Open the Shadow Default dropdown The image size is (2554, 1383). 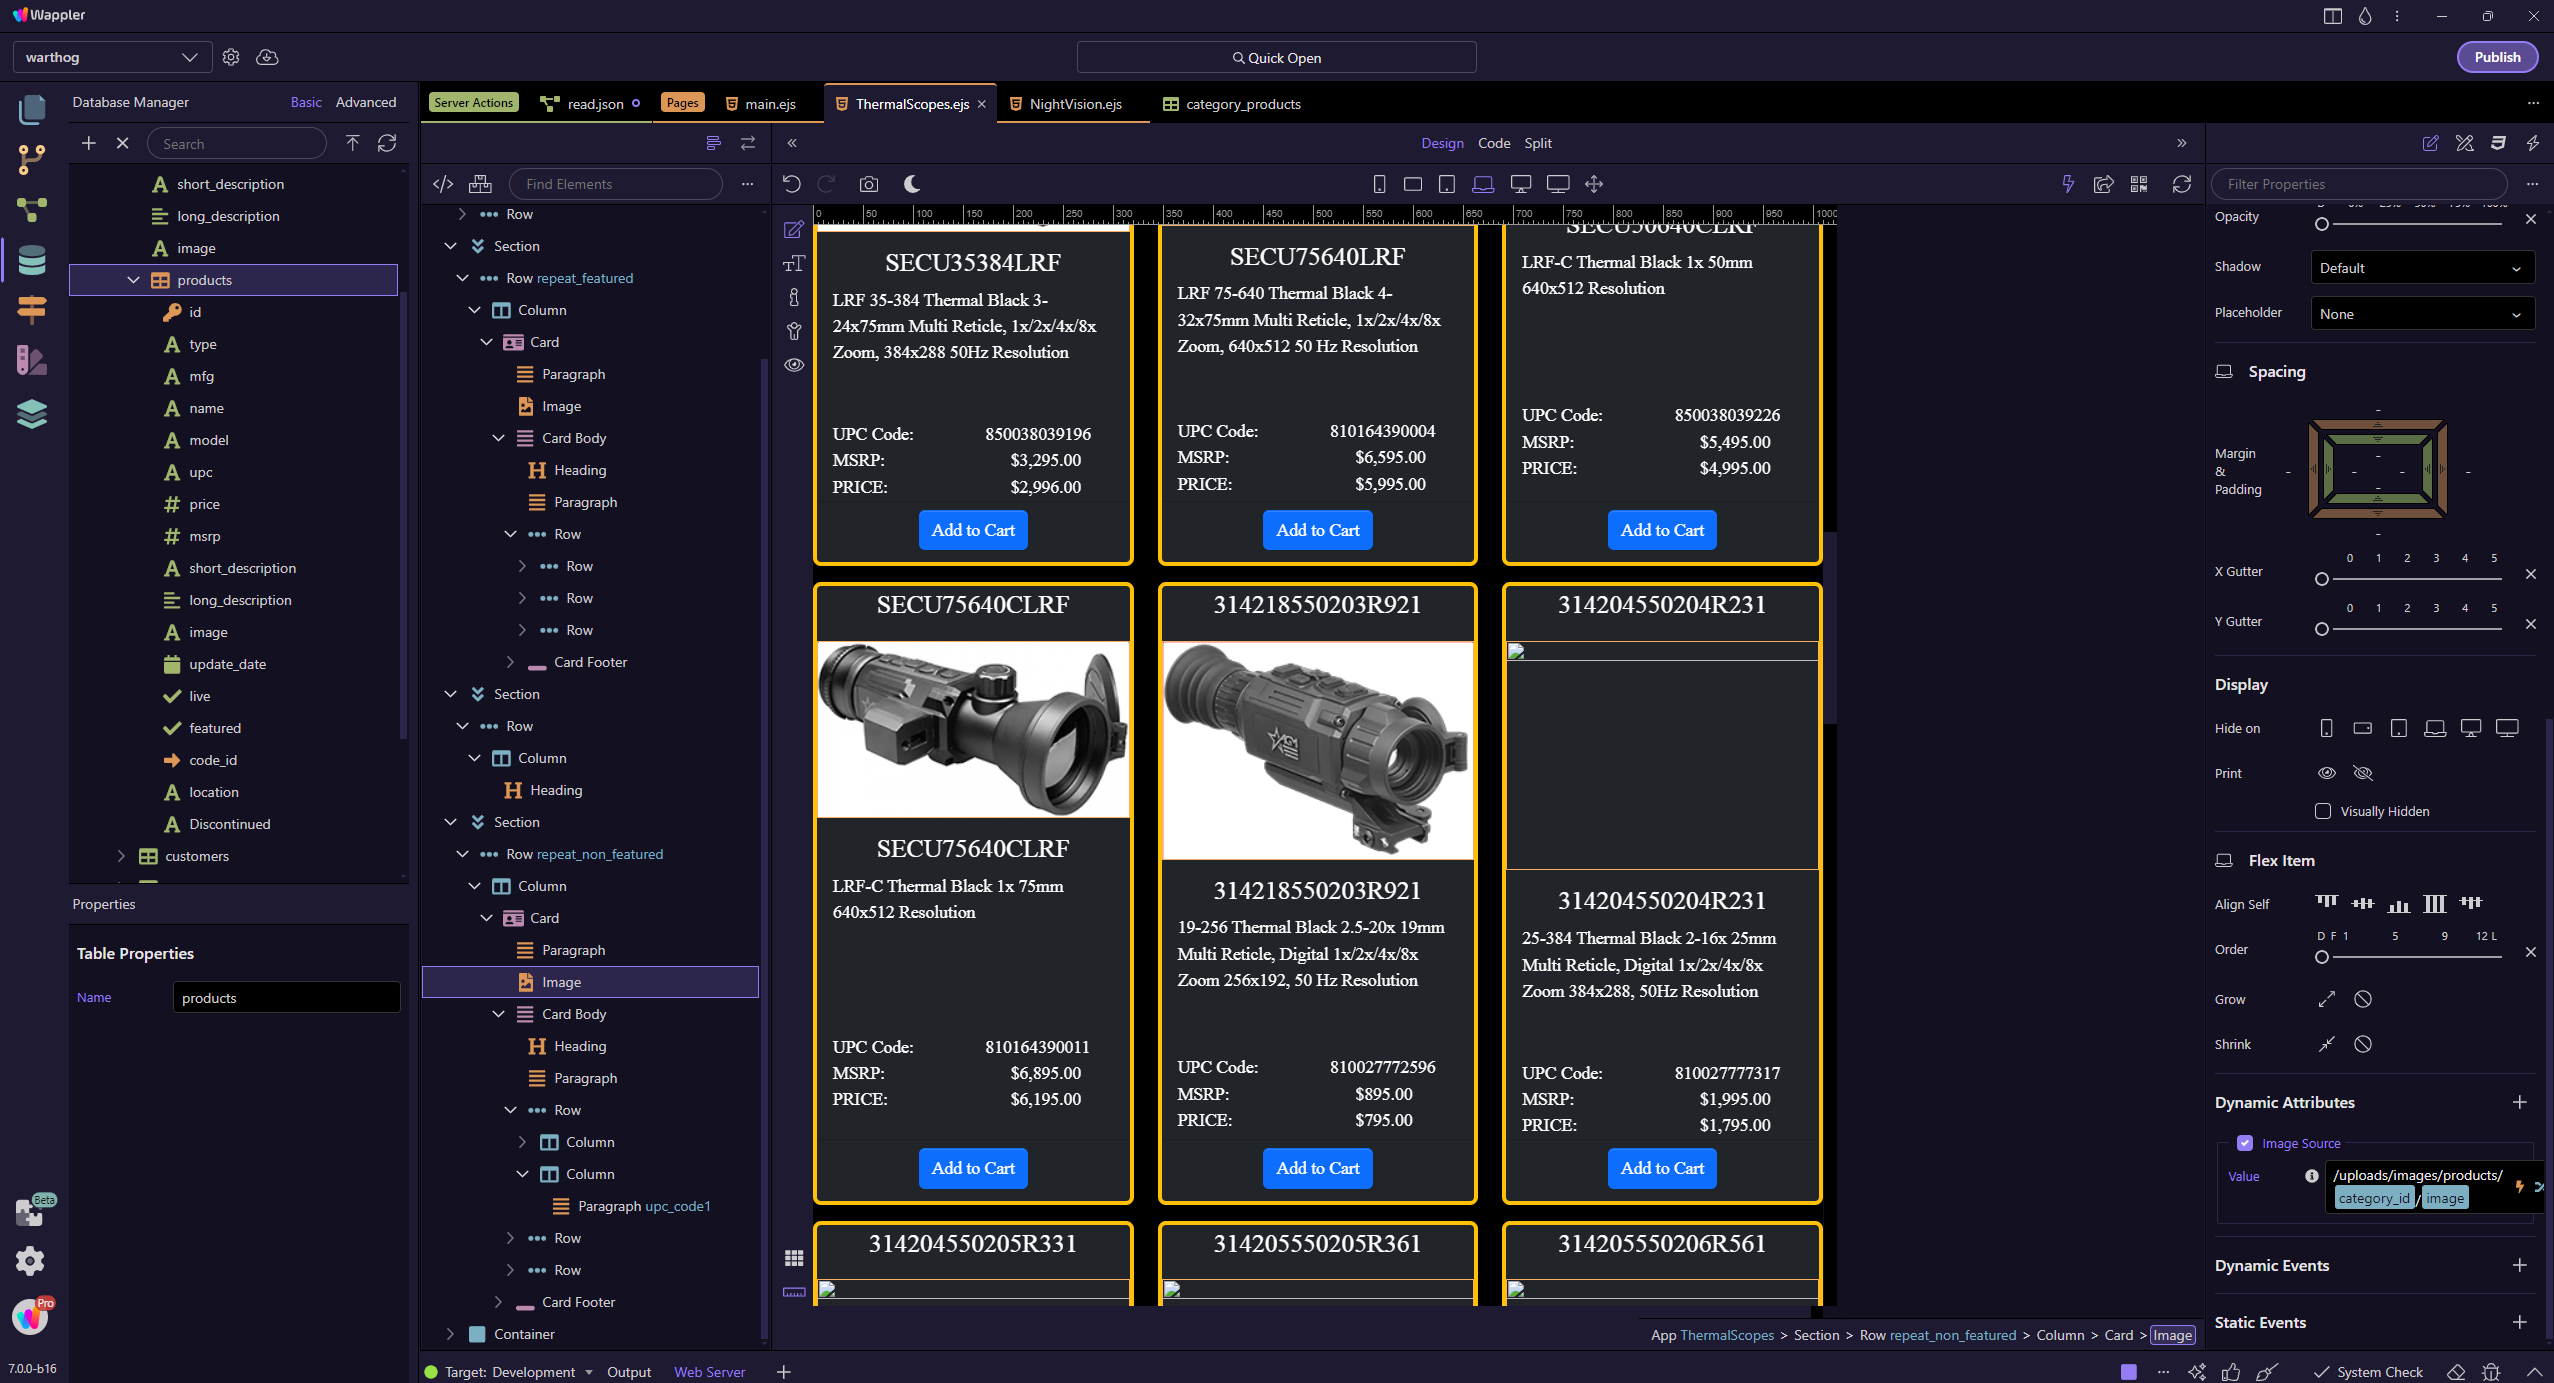click(2422, 268)
